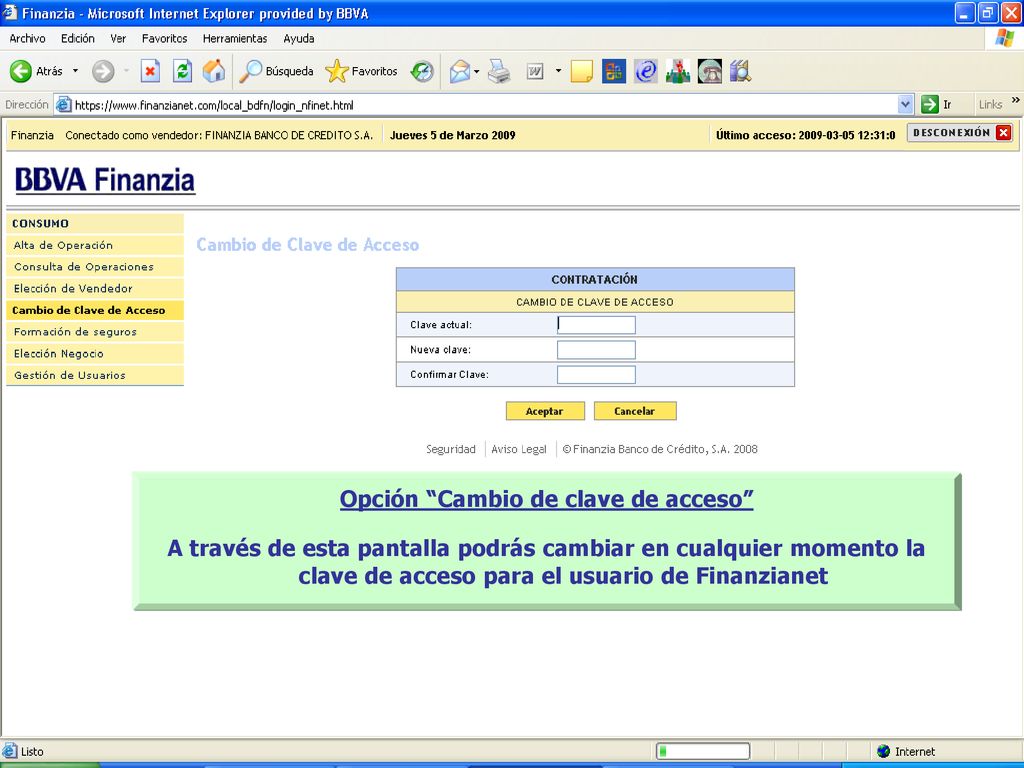Click the CONSUMO sidebar header
The image size is (1024, 768).
(95, 223)
